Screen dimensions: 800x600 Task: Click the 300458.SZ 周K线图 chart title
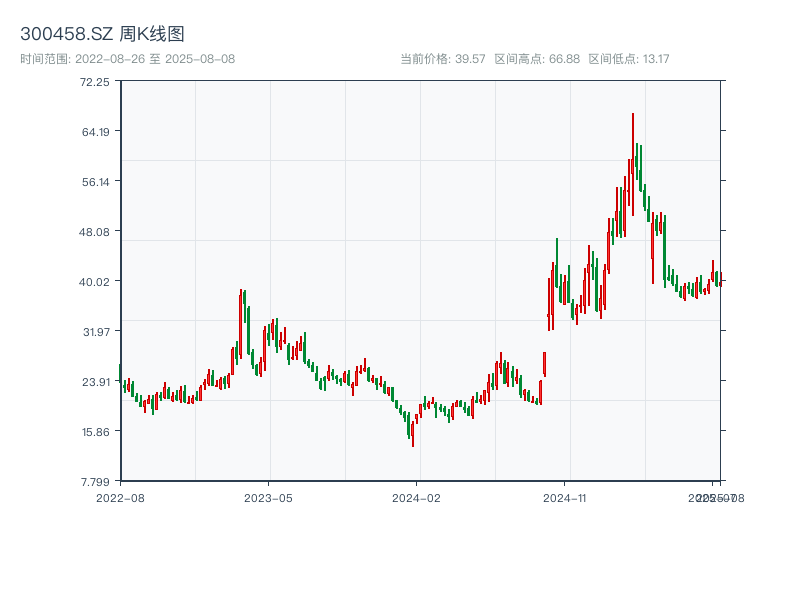coord(102,35)
